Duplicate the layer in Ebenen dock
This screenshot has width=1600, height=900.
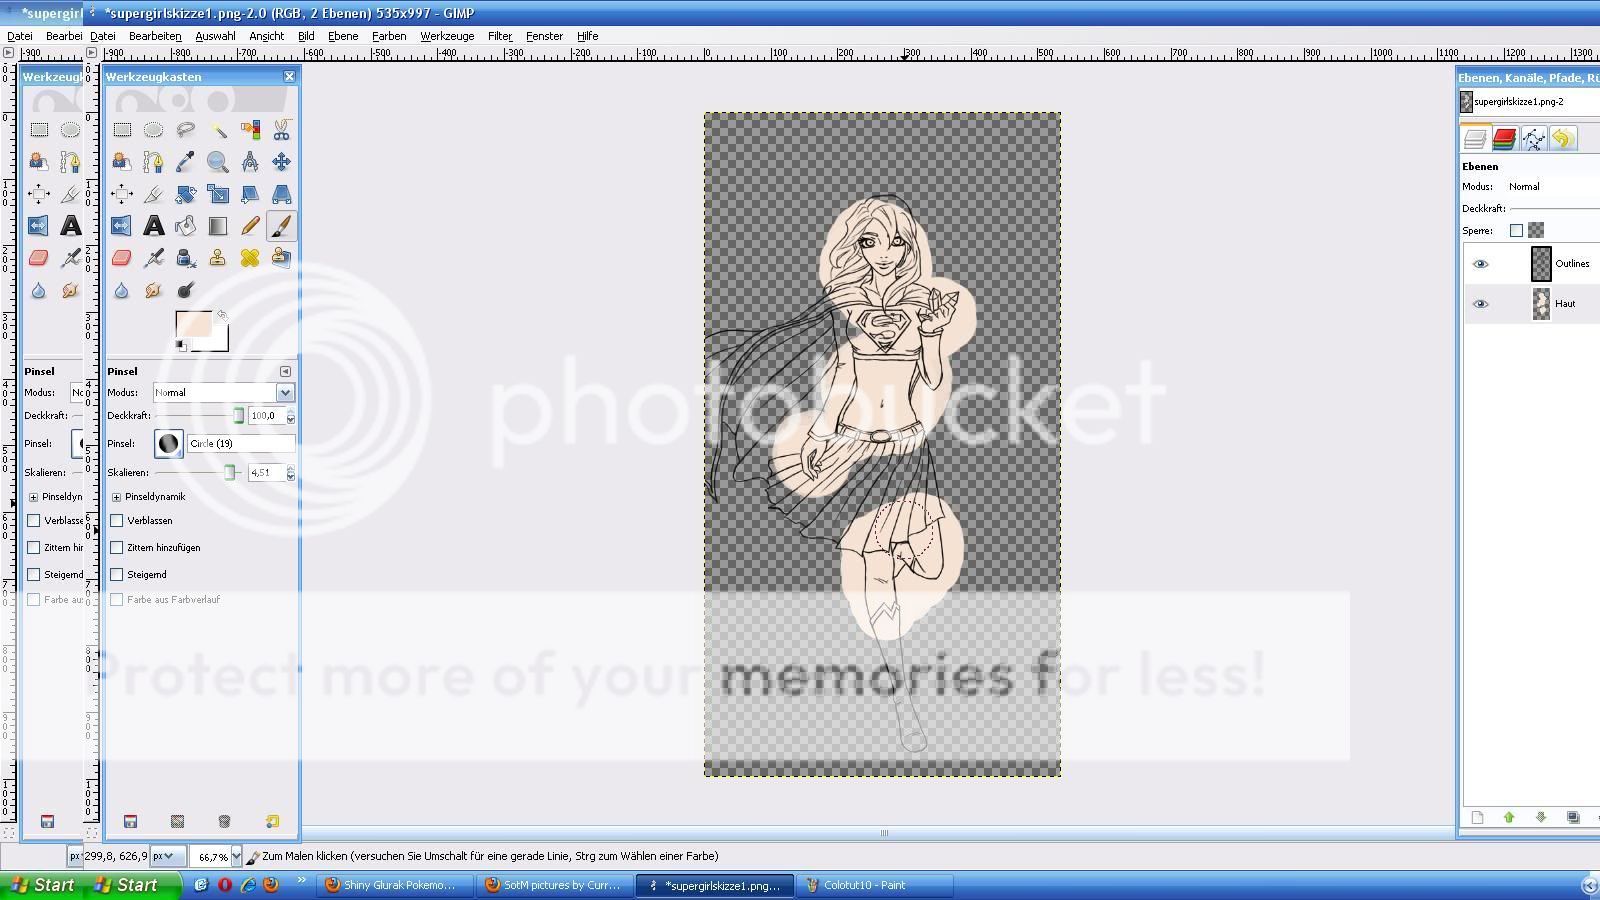(1573, 817)
